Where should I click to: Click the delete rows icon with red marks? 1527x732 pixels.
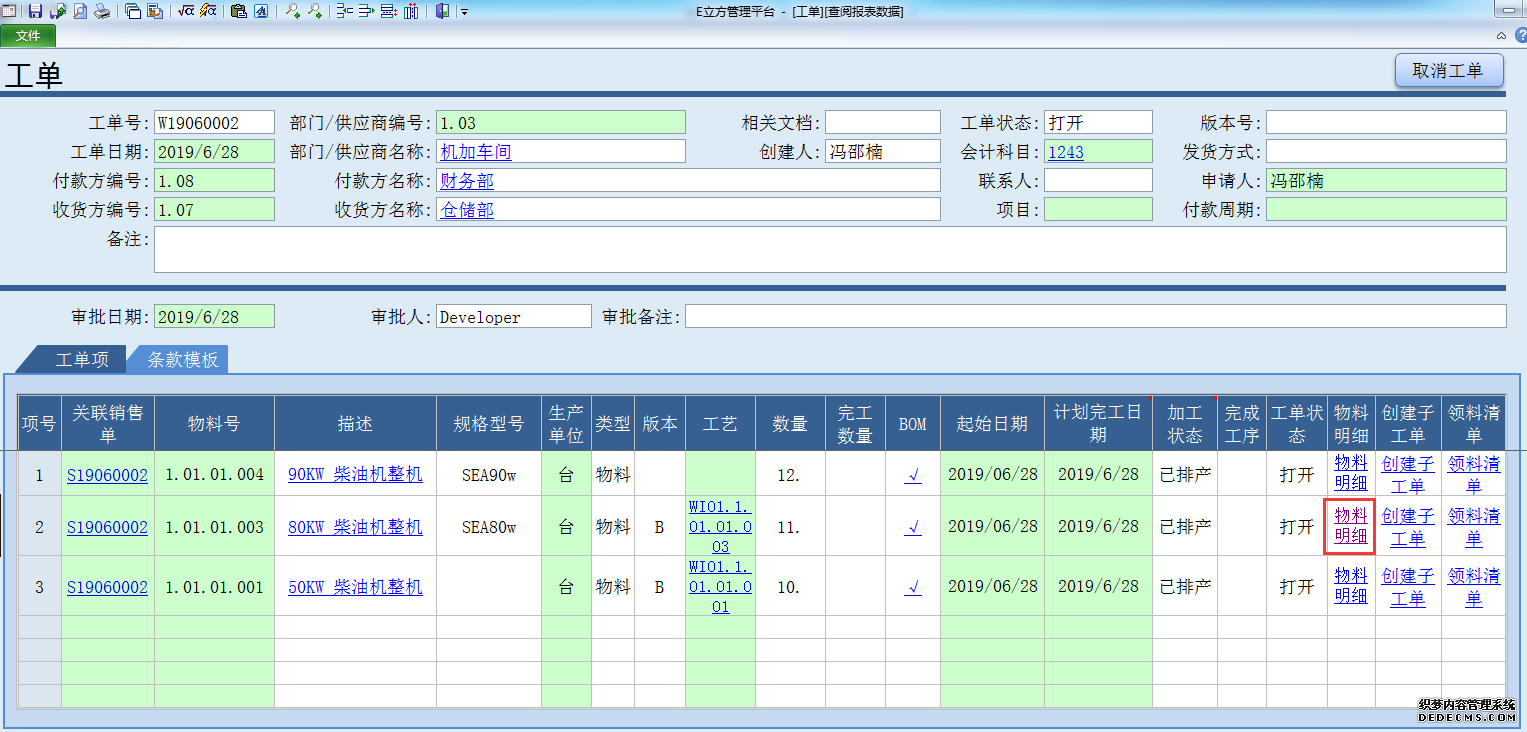pos(389,11)
